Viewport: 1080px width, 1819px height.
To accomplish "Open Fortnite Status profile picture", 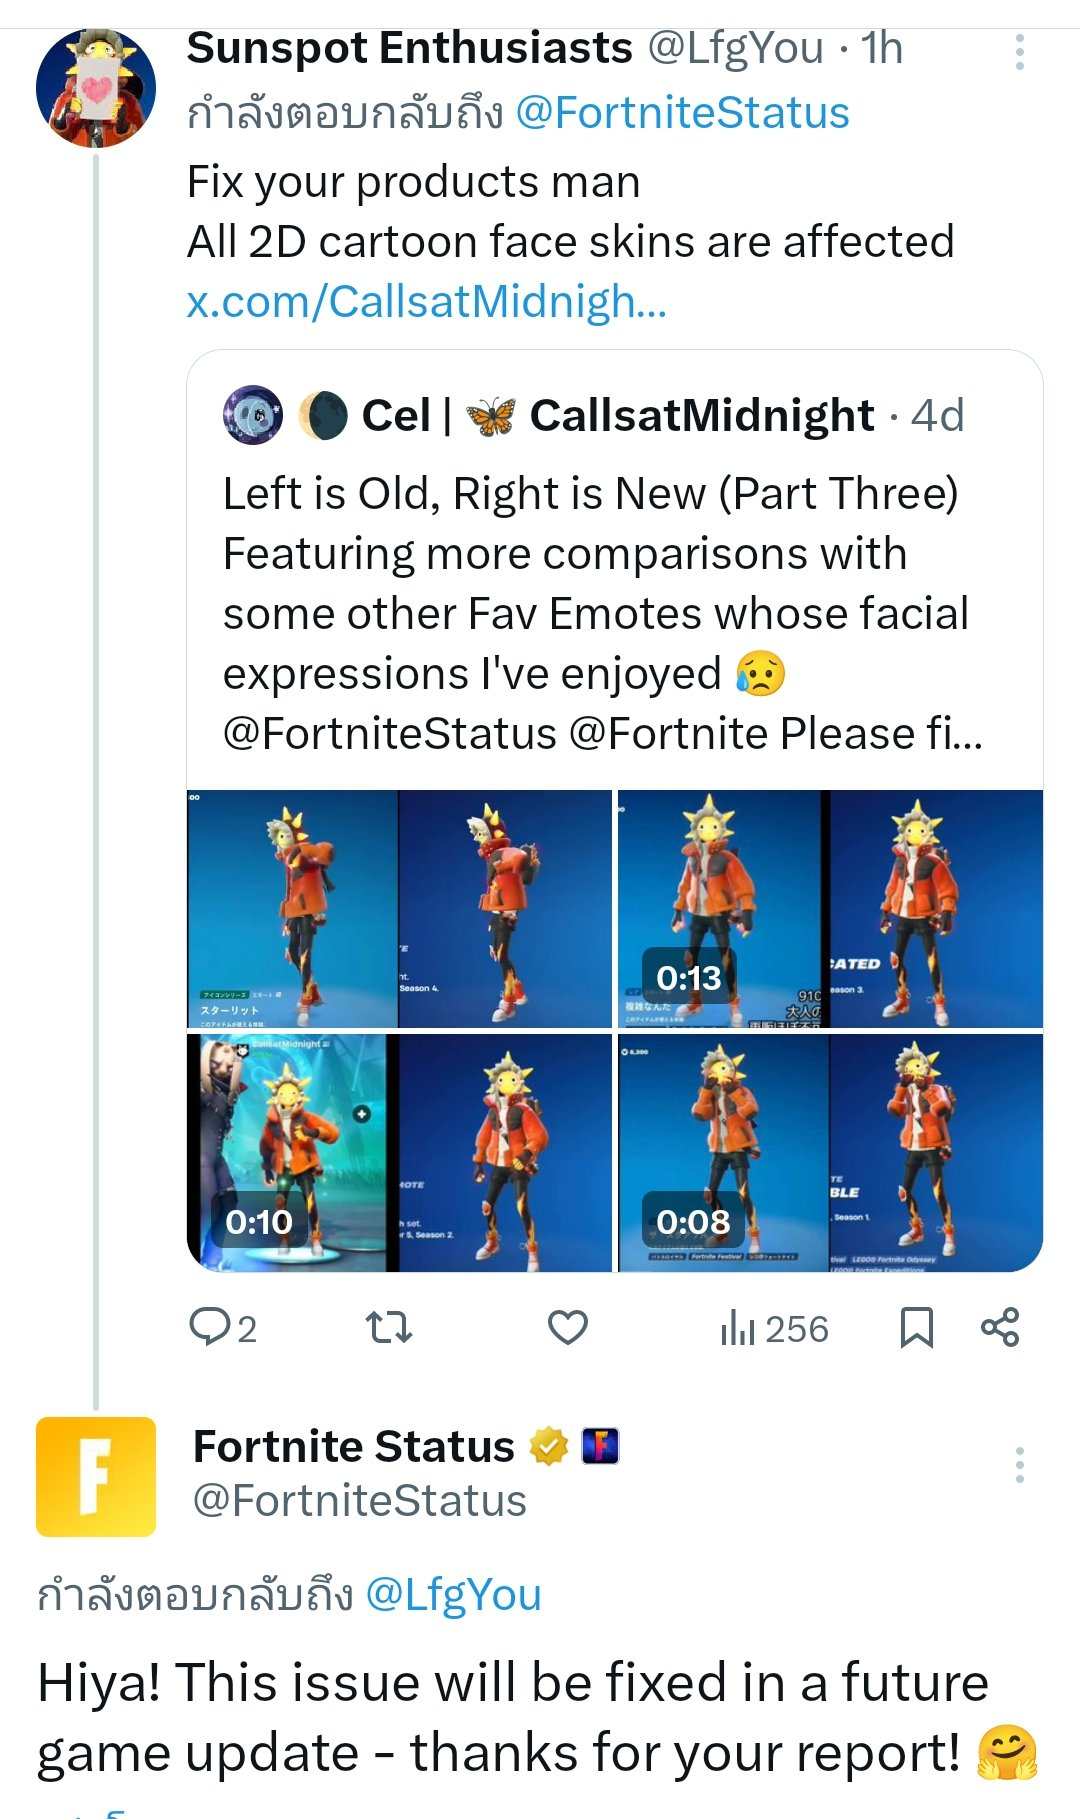I will point(96,1476).
